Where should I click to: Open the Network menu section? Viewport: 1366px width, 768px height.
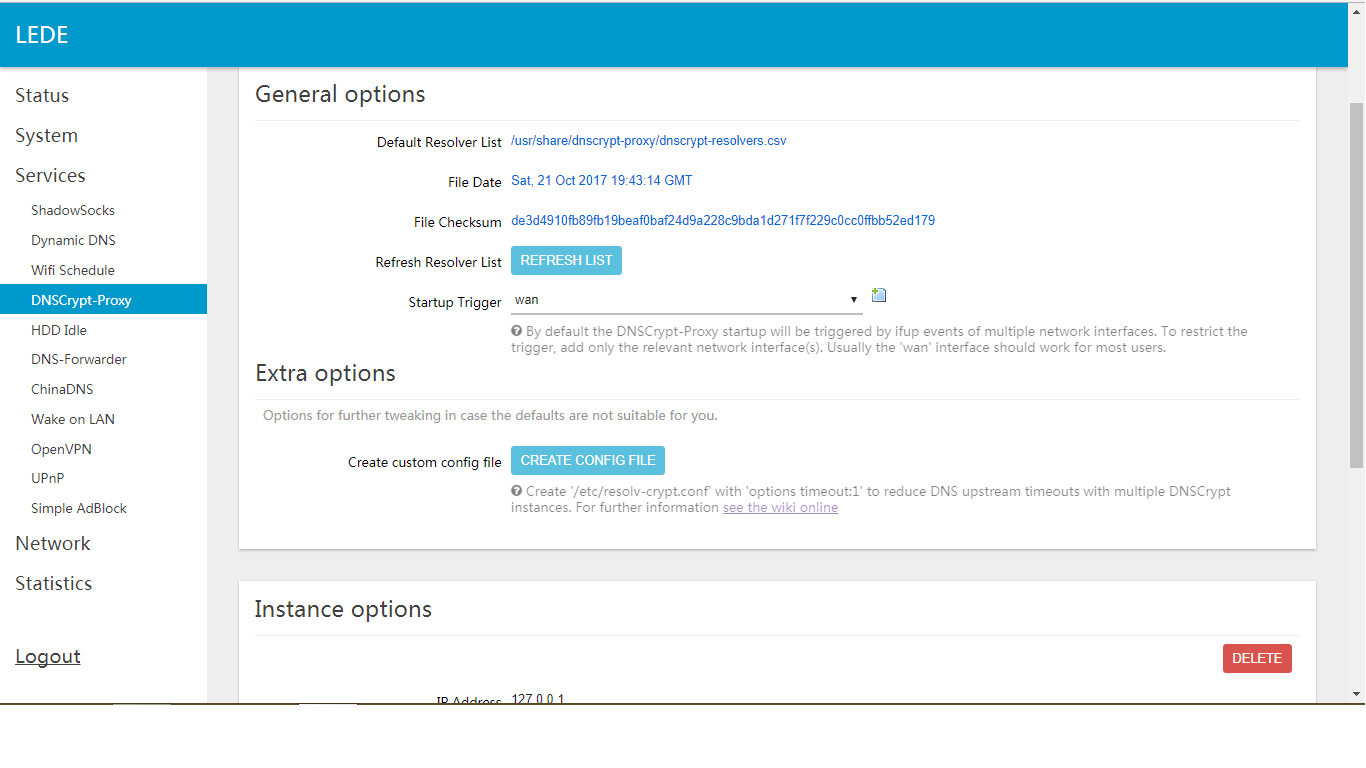(53, 544)
